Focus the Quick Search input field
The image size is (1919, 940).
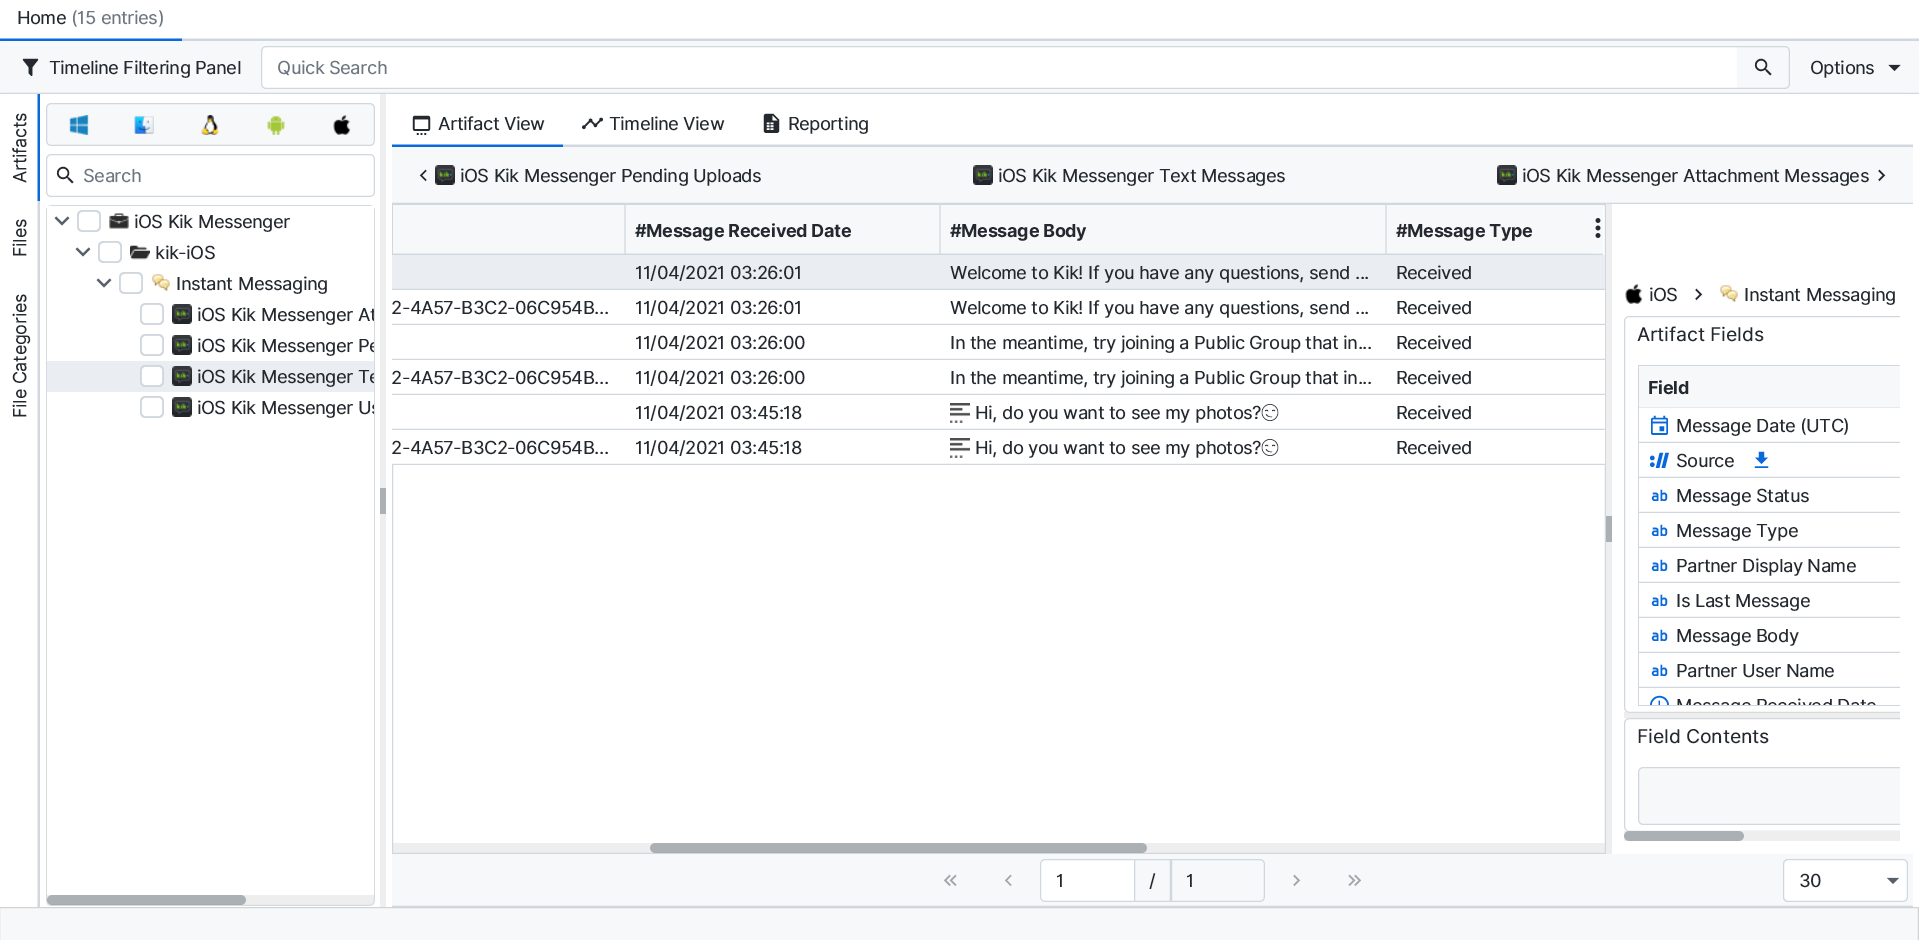click(x=1000, y=67)
